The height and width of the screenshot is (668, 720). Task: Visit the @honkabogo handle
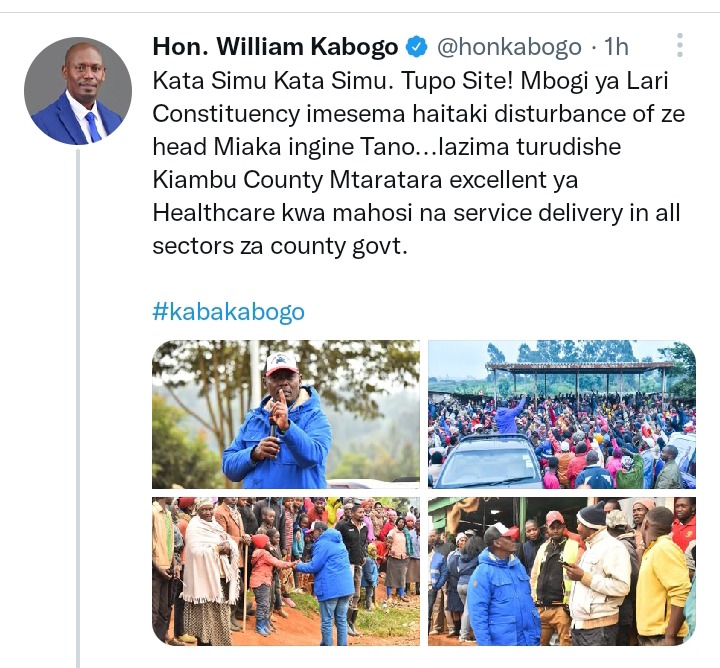click(509, 47)
